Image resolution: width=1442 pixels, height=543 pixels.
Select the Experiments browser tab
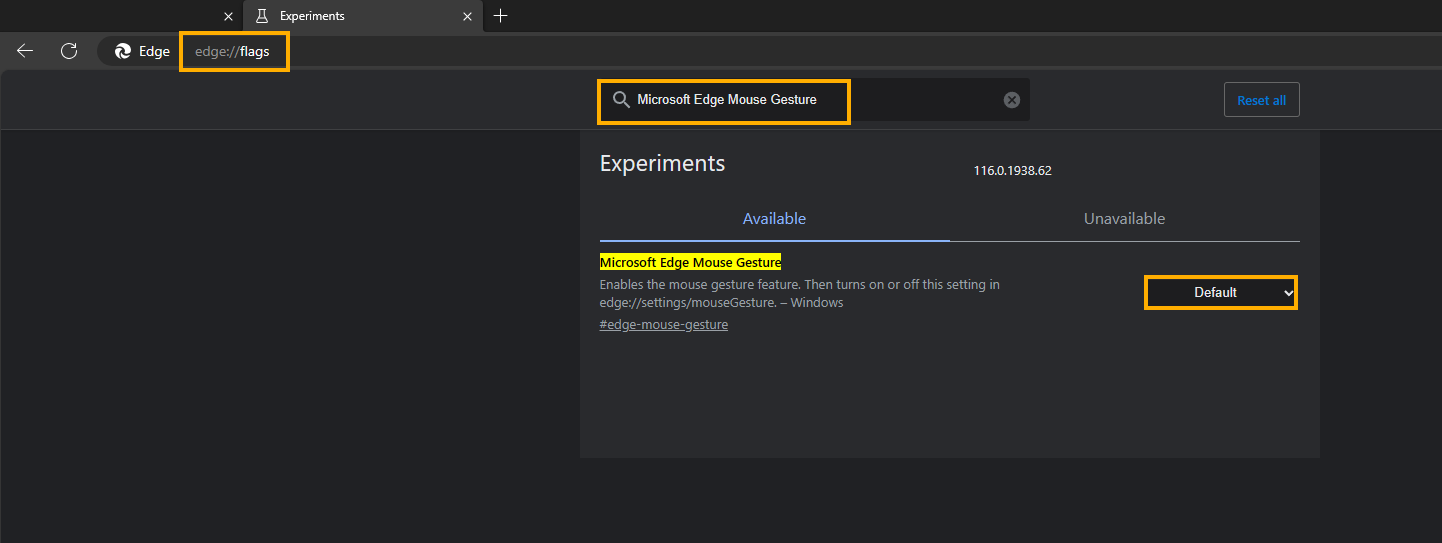coord(363,16)
